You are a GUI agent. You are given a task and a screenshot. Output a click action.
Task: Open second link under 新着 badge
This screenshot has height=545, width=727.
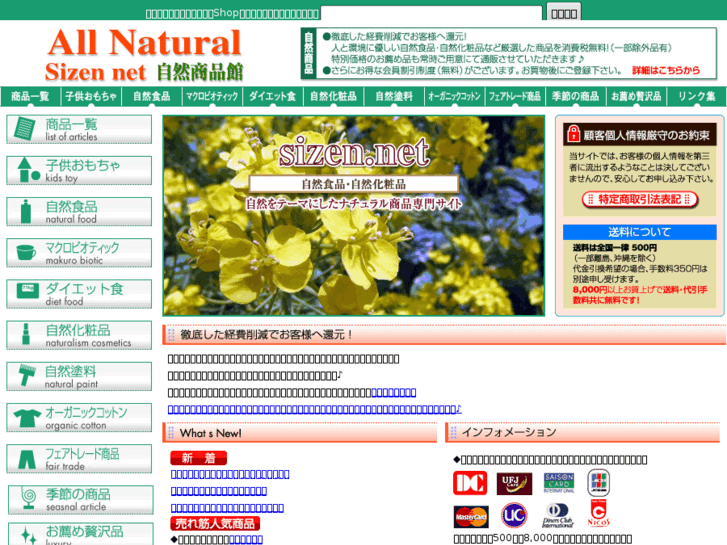219,491
